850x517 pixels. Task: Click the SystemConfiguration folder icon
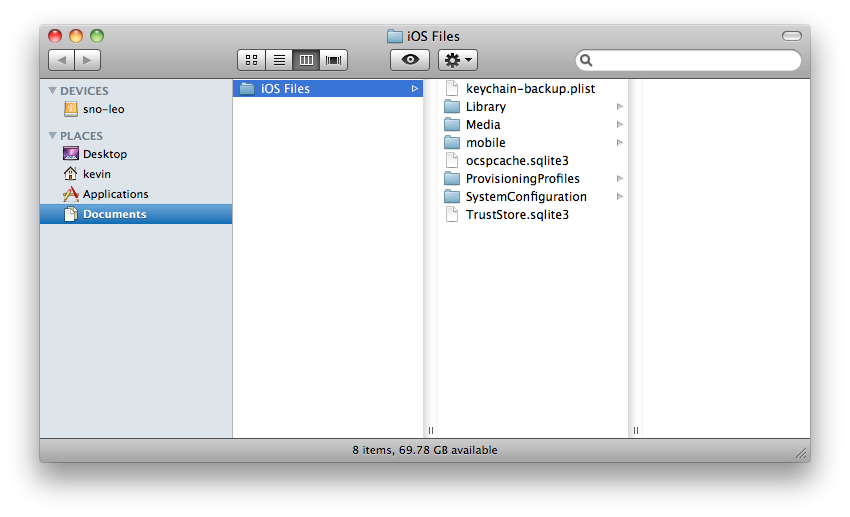(x=452, y=196)
